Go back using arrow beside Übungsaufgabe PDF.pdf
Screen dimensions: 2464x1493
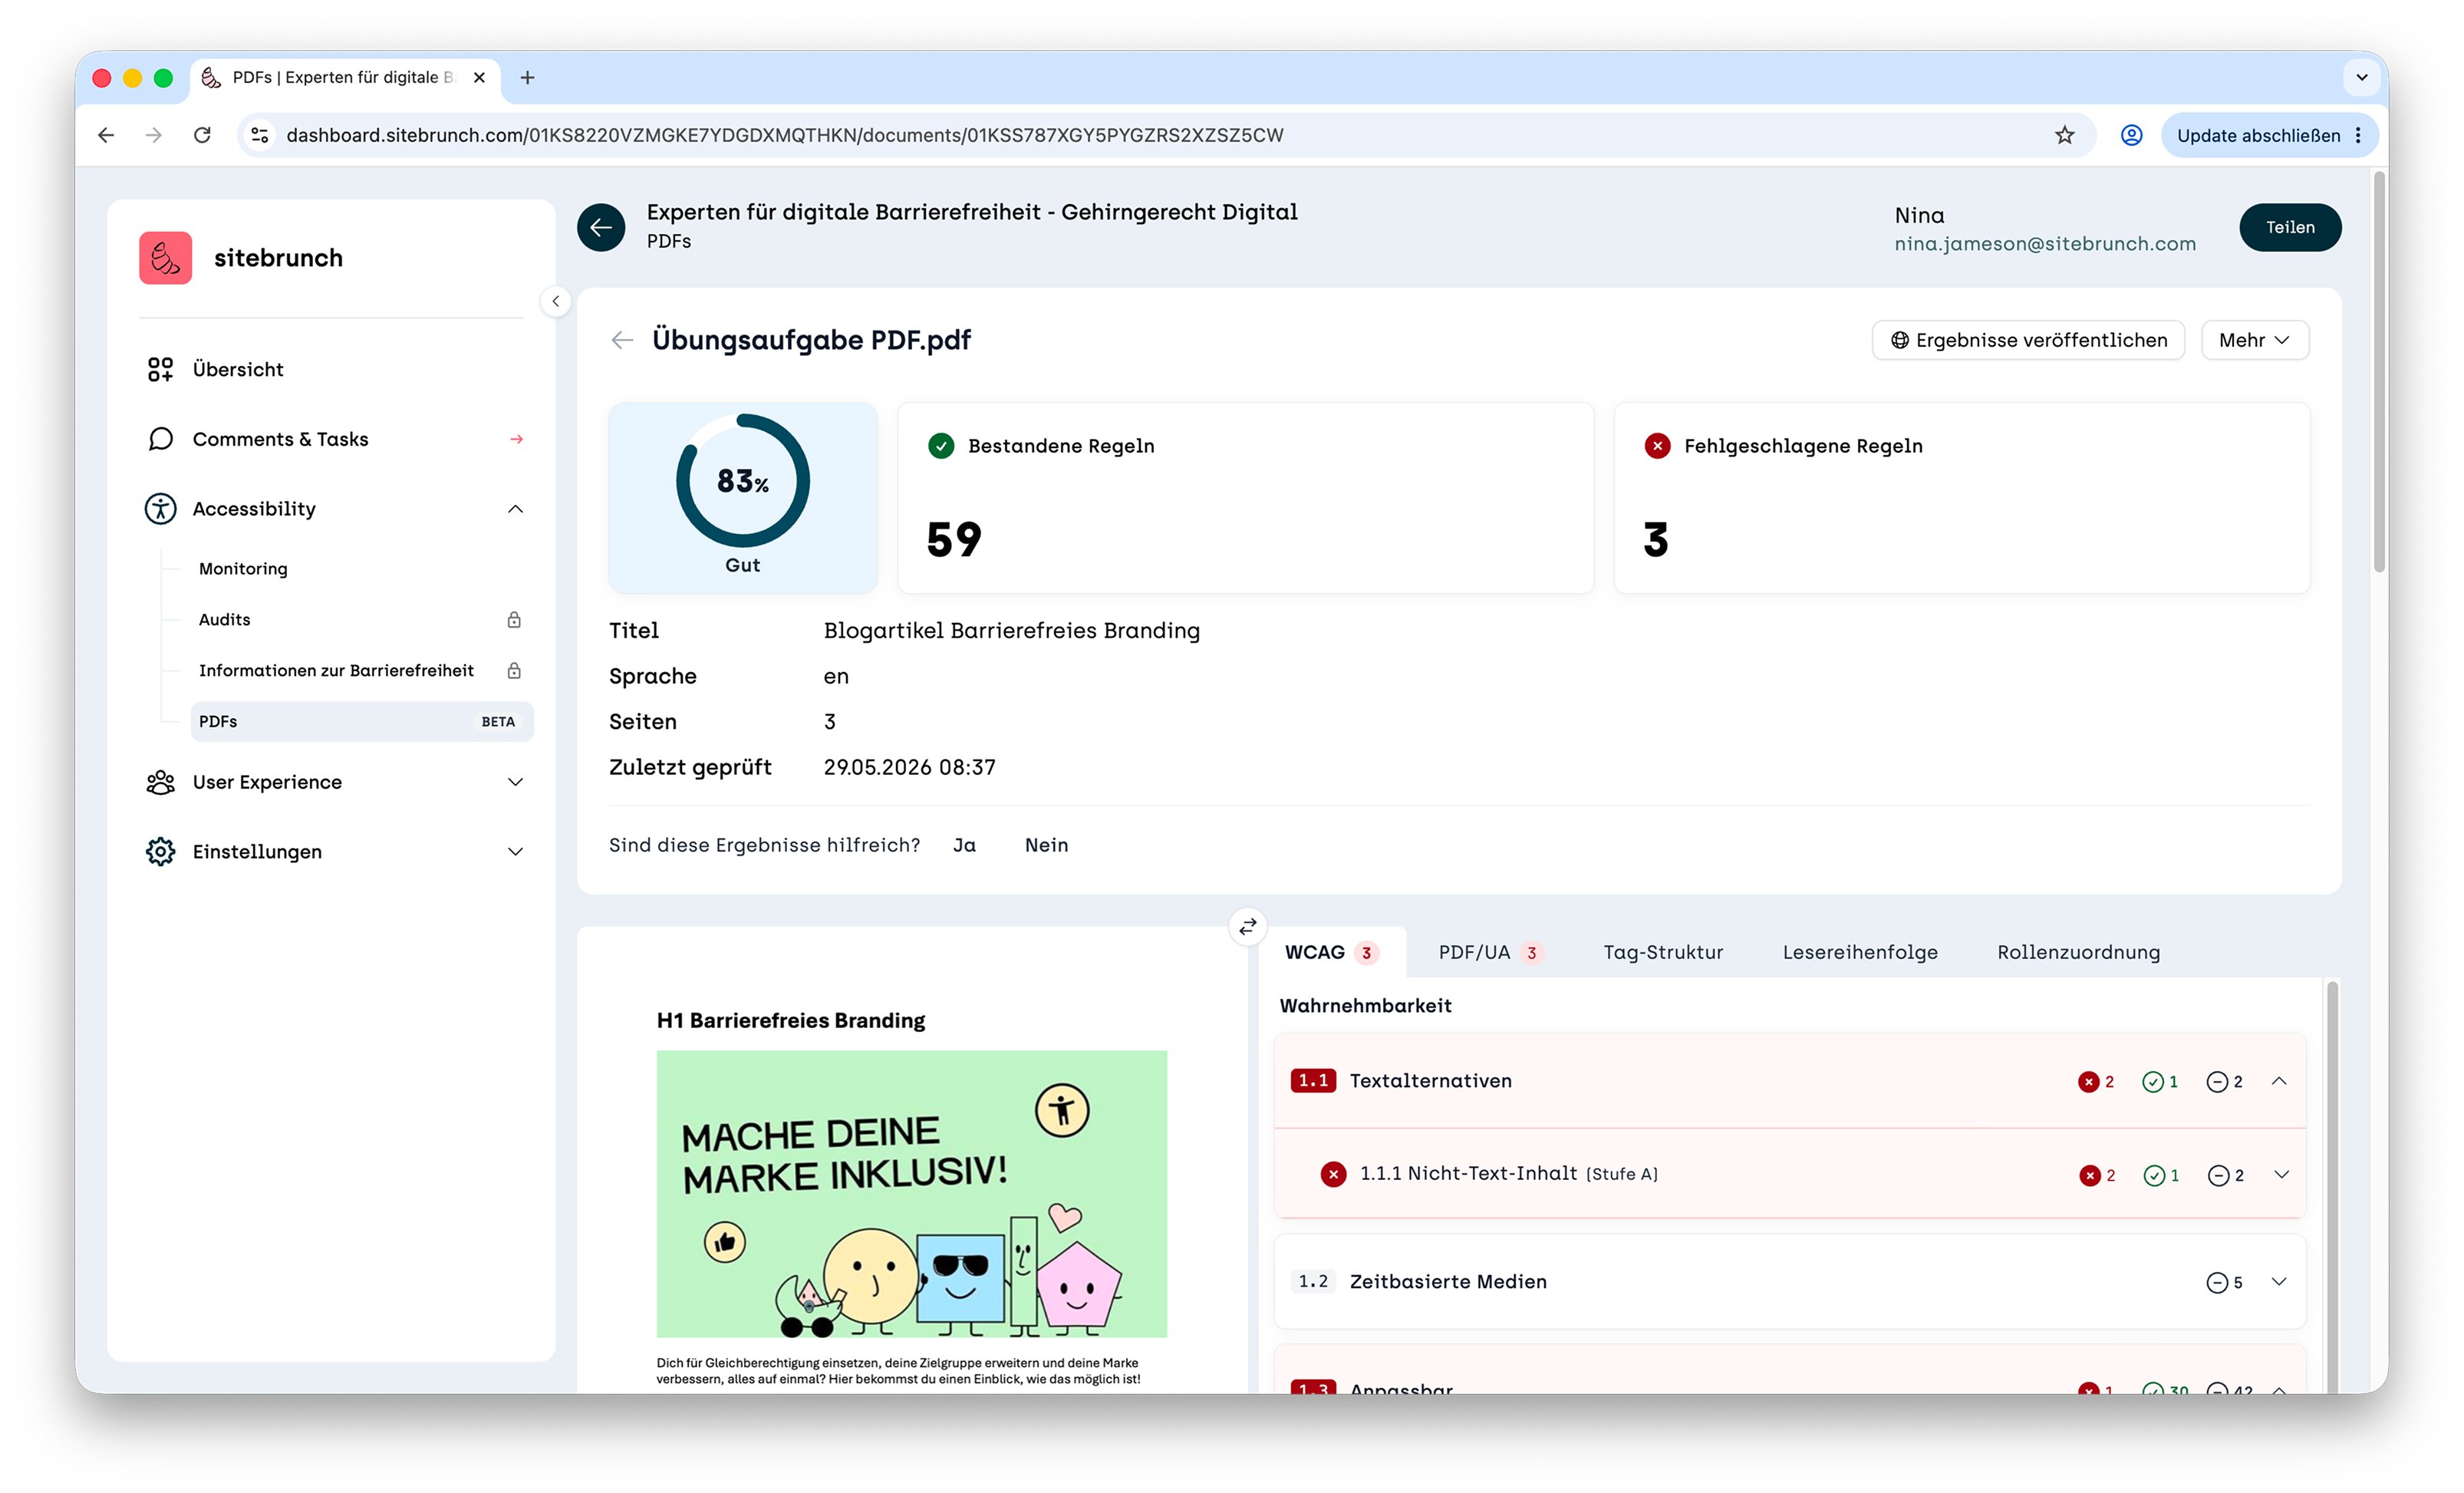[622, 341]
